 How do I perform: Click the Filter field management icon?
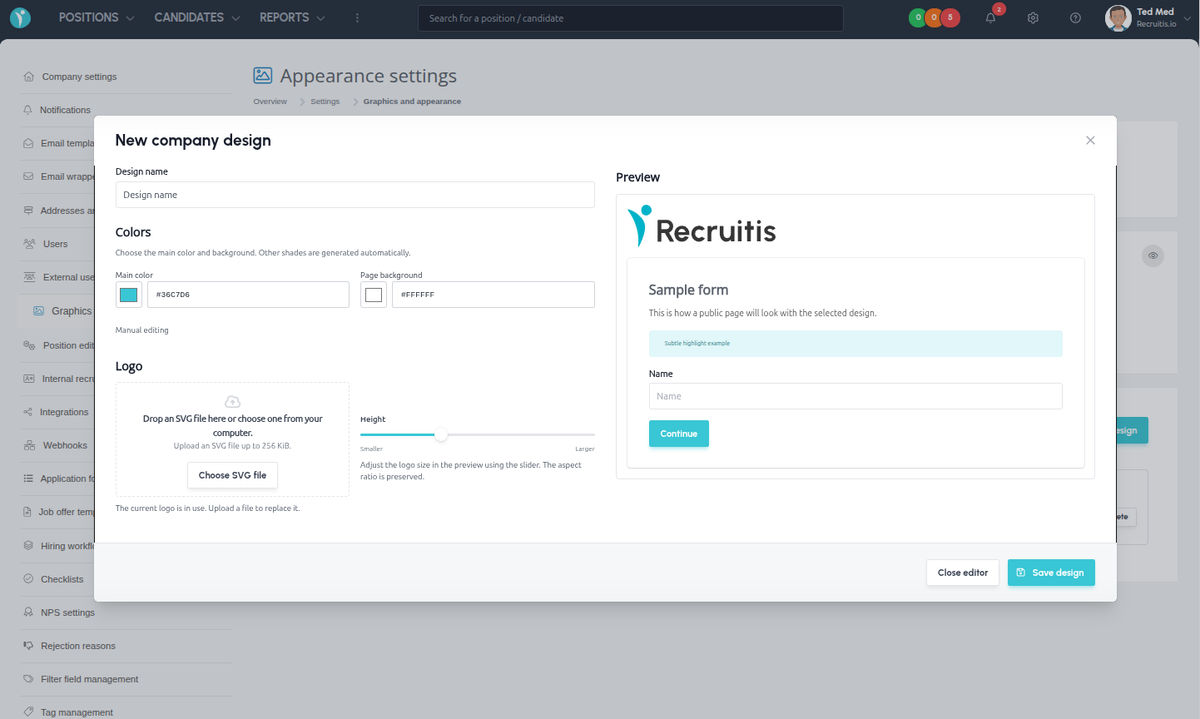click(x=29, y=679)
